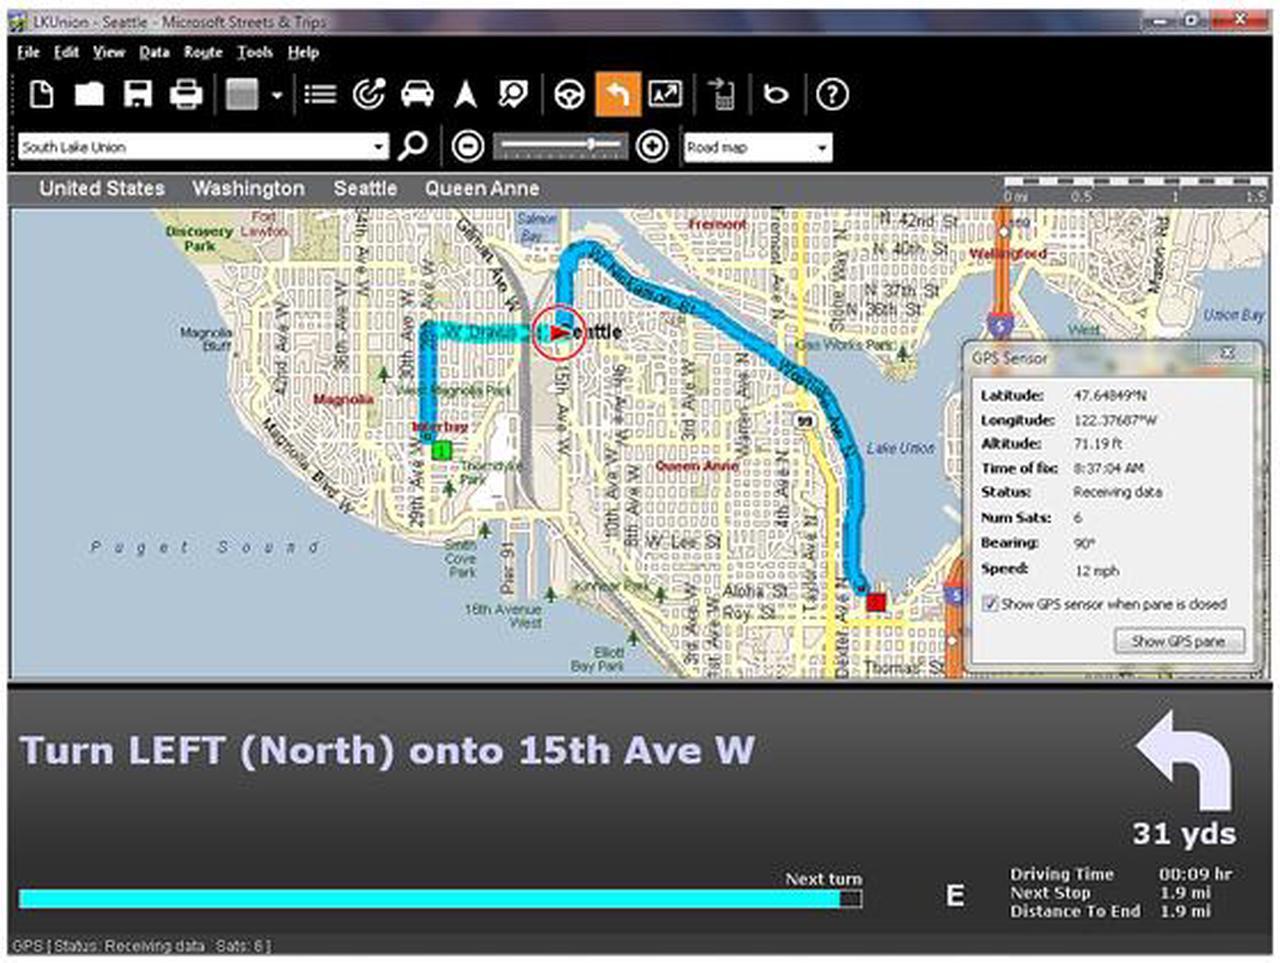Click the full screen map icon
This screenshot has width=1280, height=963.
point(665,94)
